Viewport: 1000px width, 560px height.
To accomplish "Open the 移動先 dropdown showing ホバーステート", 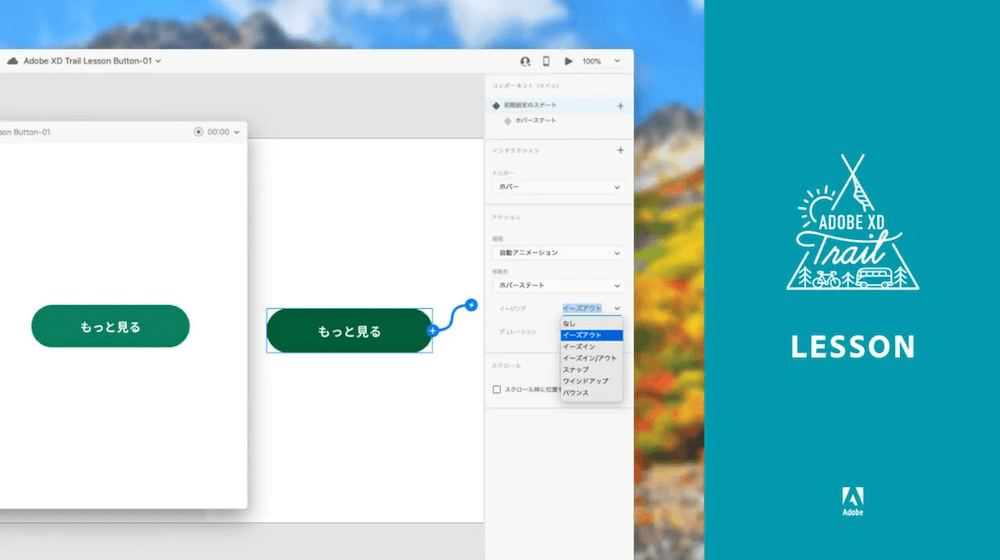I will click(x=559, y=285).
